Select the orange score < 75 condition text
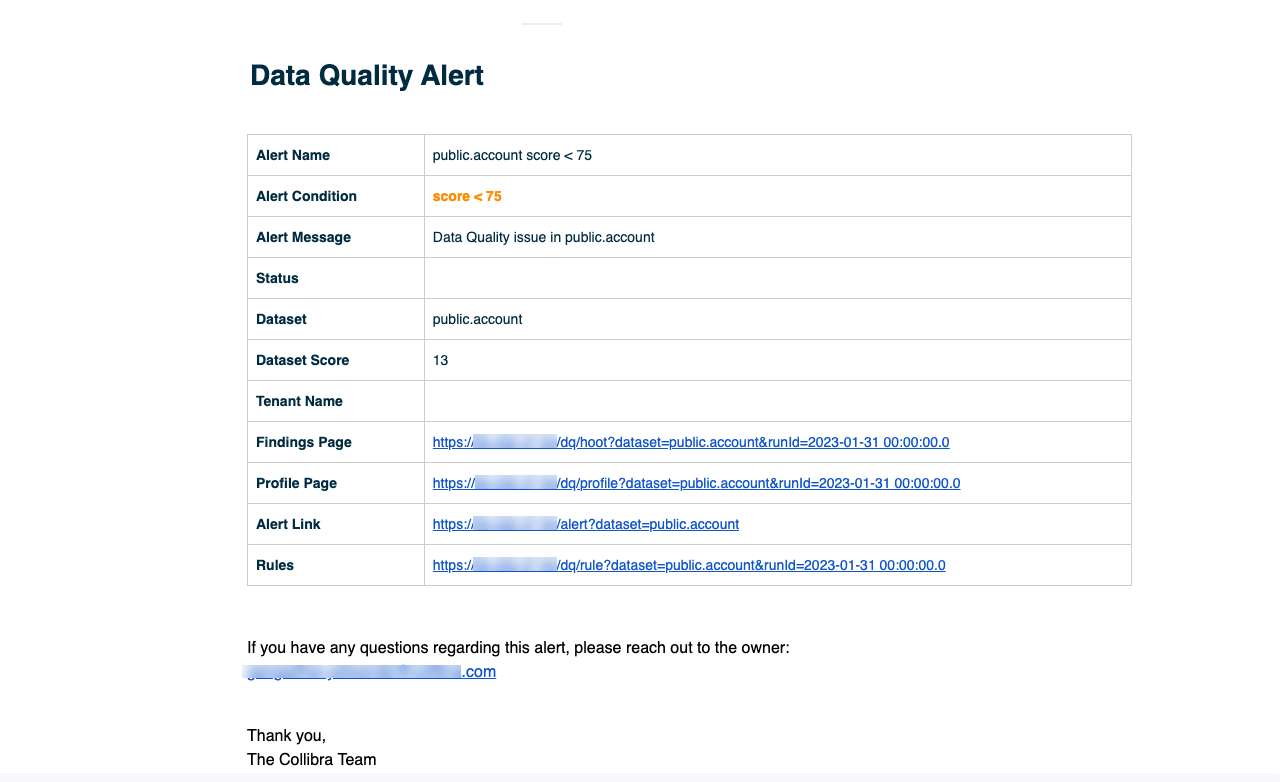Viewport: 1280px width, 782px height. click(x=467, y=196)
